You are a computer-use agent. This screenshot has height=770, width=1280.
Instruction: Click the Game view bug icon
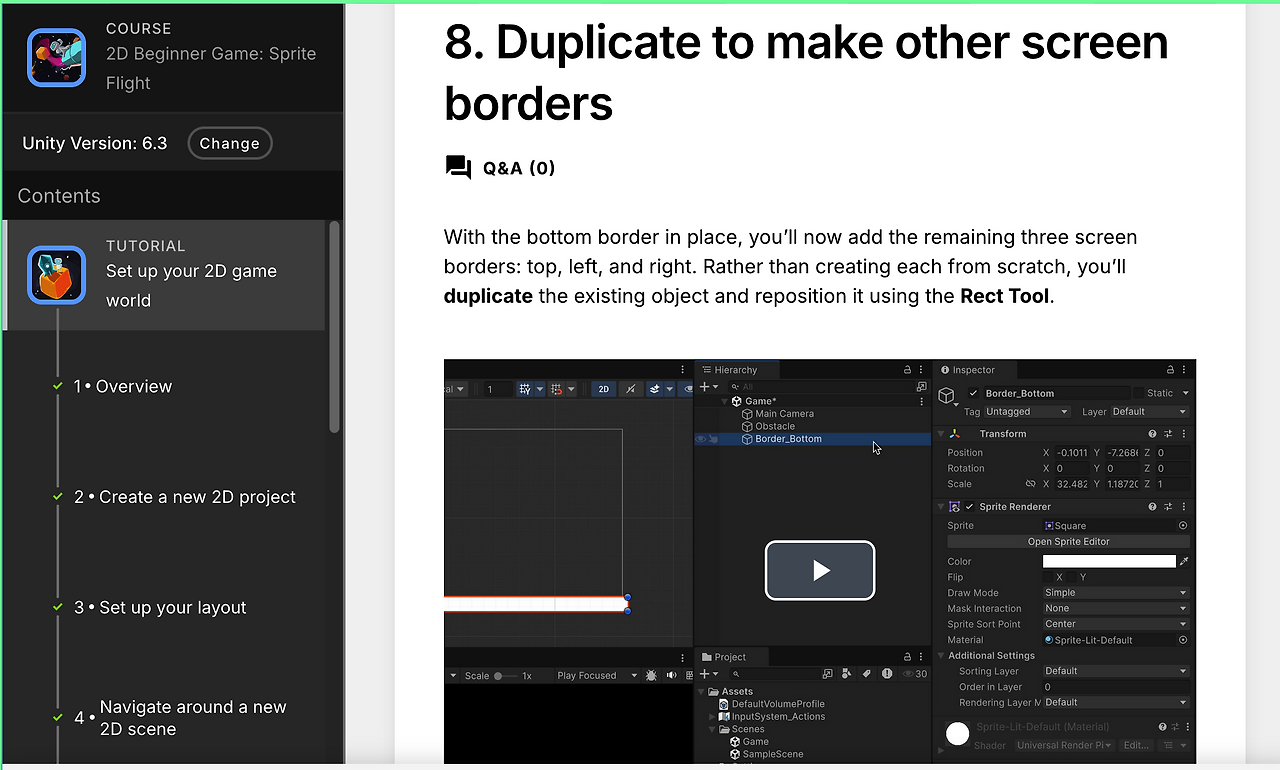pos(652,676)
